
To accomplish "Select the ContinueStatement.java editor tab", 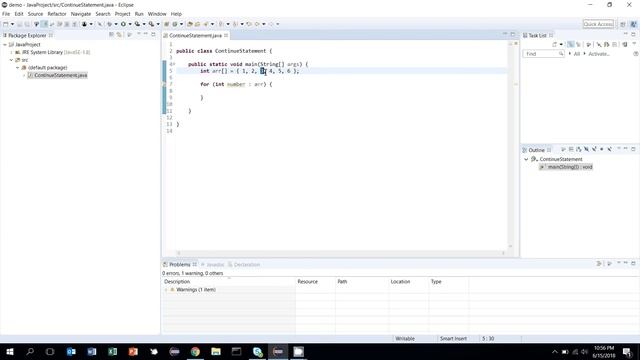I will coord(195,36).
